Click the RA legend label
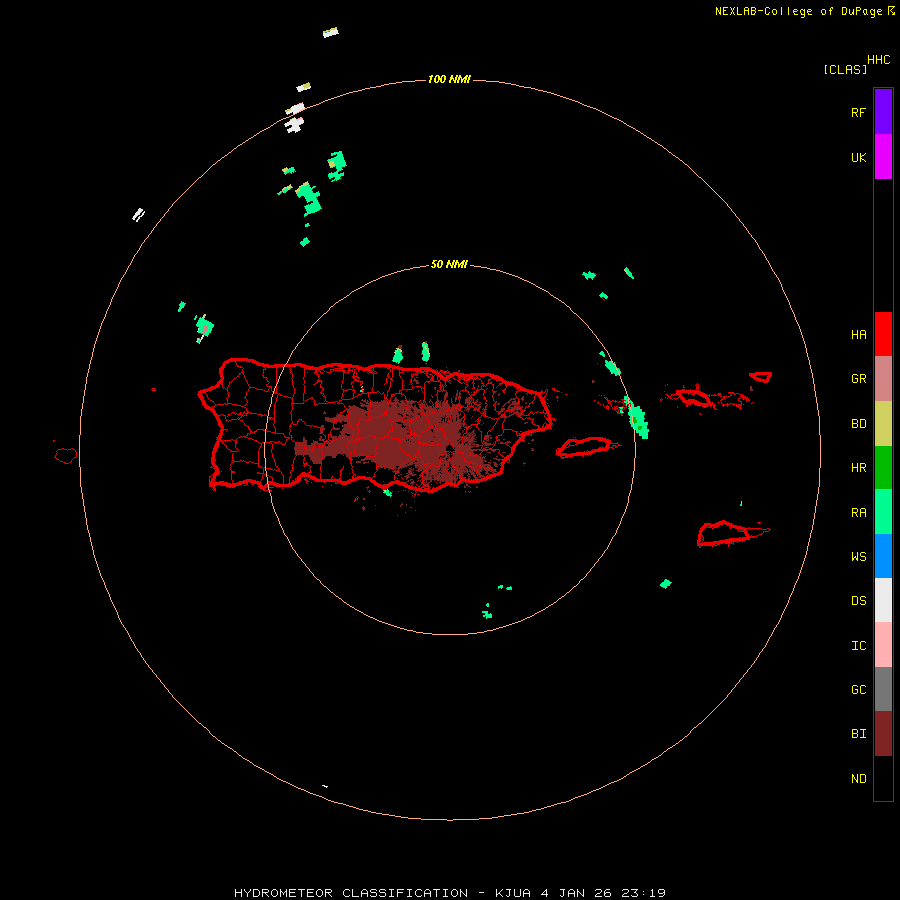Screen dimensions: 900x900 pyautogui.click(x=858, y=513)
